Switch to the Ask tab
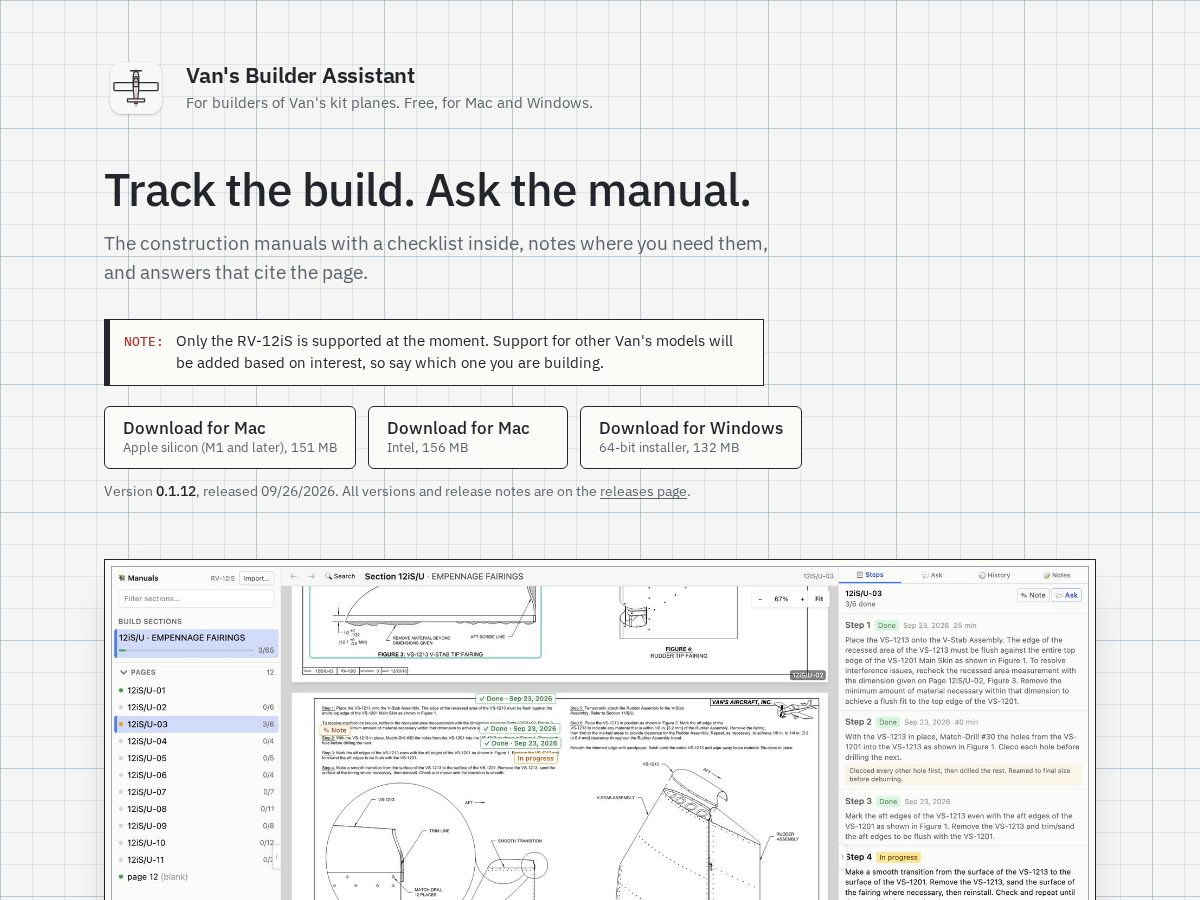1200x900 pixels. [932, 575]
